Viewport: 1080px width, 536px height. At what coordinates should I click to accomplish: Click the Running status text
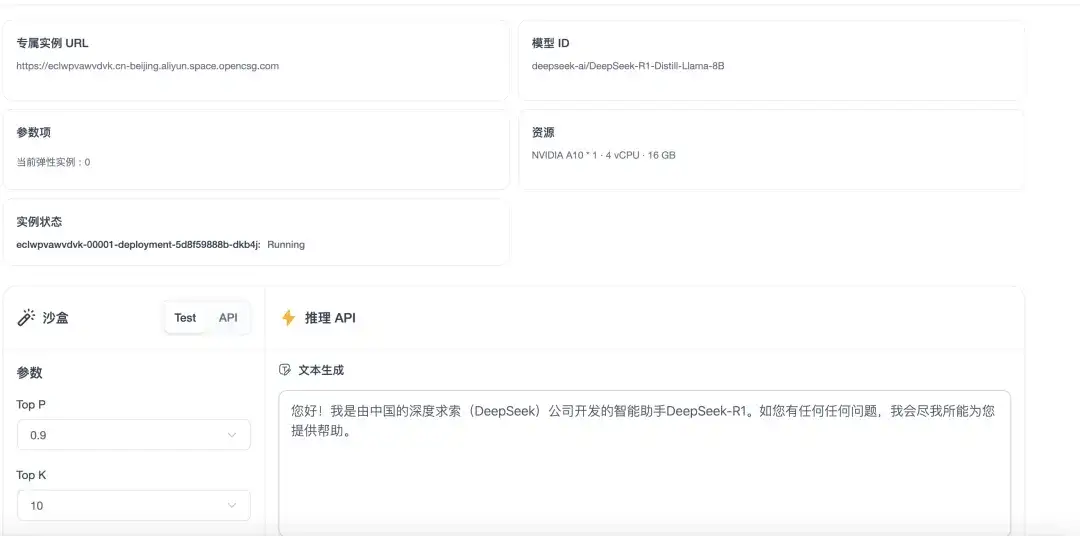(x=286, y=245)
